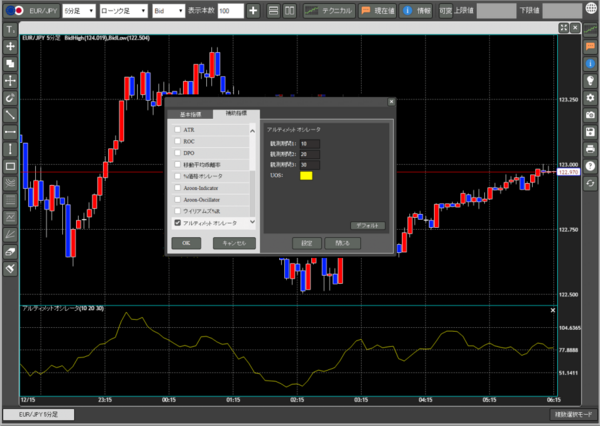Click the green chart icon in right sidebar
Image resolution: width=600 pixels, height=426 pixels.
point(590,30)
